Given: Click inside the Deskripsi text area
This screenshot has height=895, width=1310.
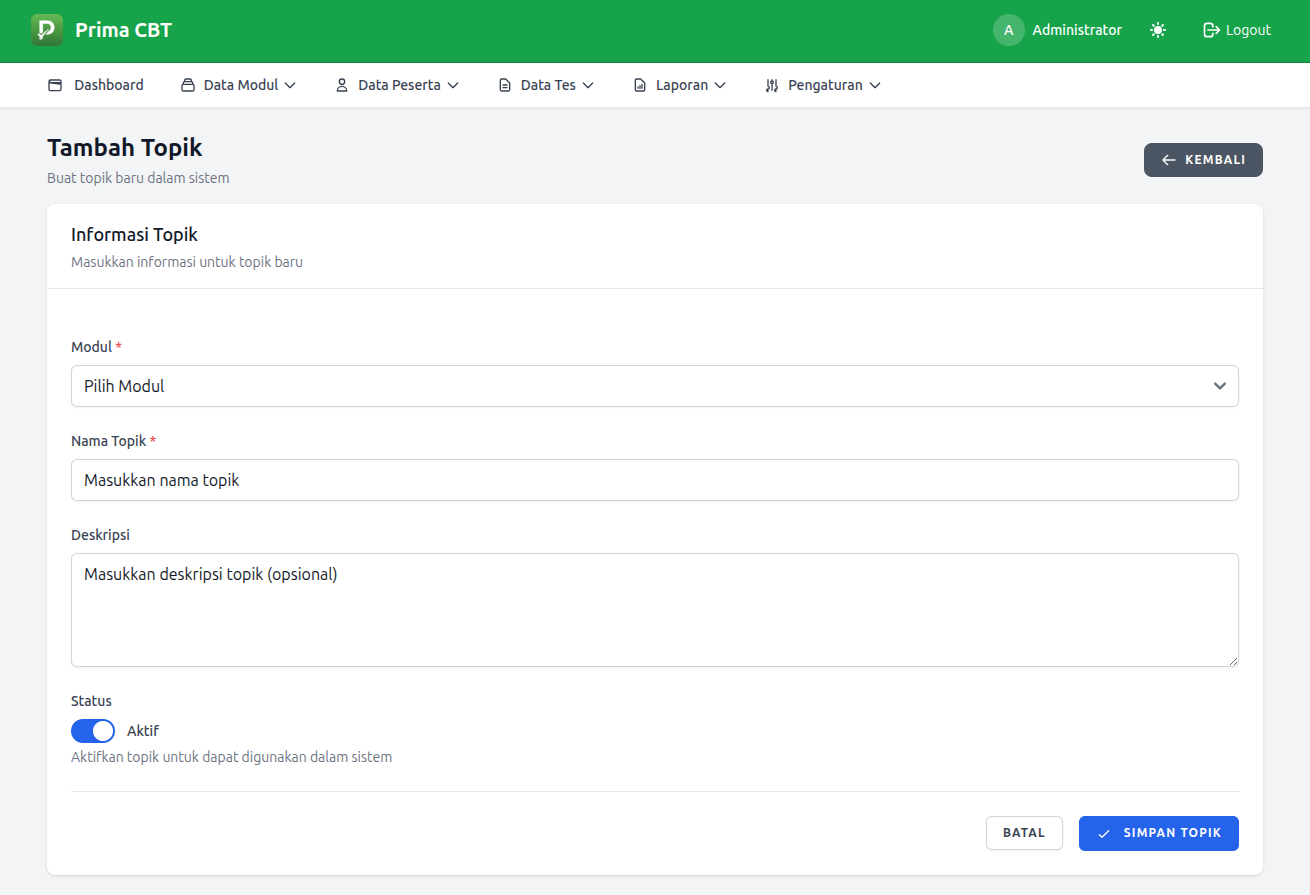Looking at the screenshot, I should (x=654, y=610).
